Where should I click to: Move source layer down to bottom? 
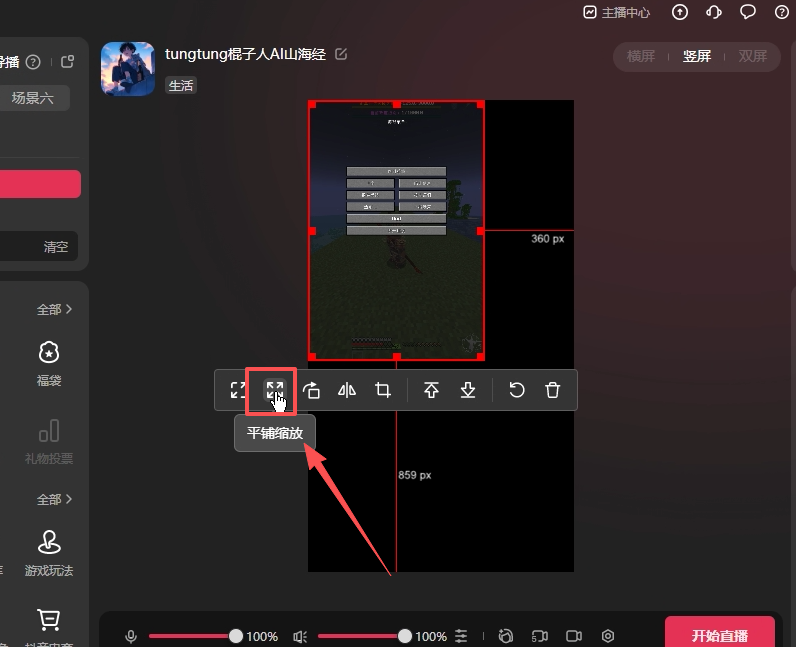pyautogui.click(x=467, y=390)
